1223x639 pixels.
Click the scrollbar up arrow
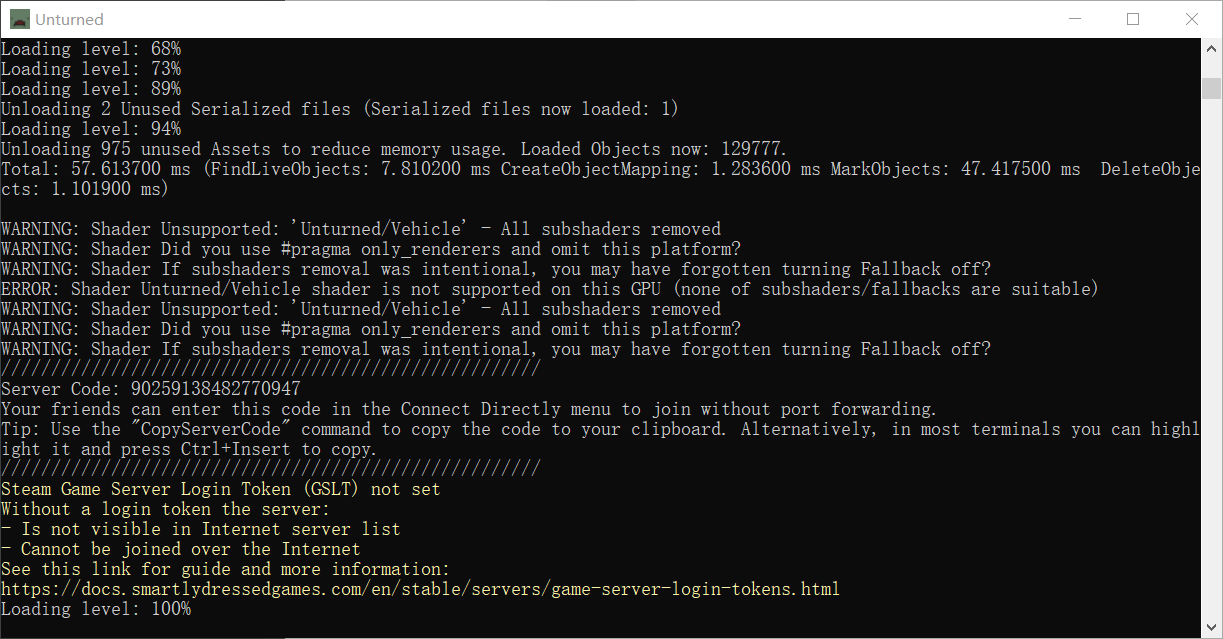[1211, 49]
